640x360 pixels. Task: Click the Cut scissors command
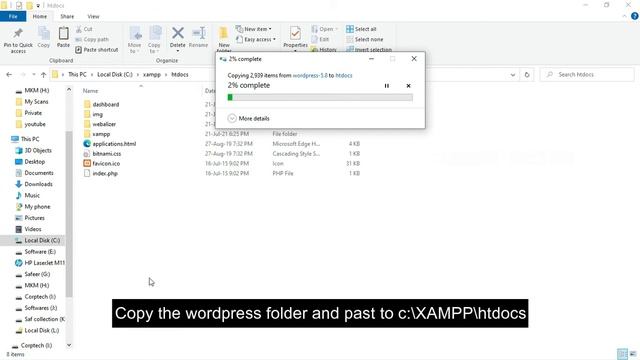84,29
